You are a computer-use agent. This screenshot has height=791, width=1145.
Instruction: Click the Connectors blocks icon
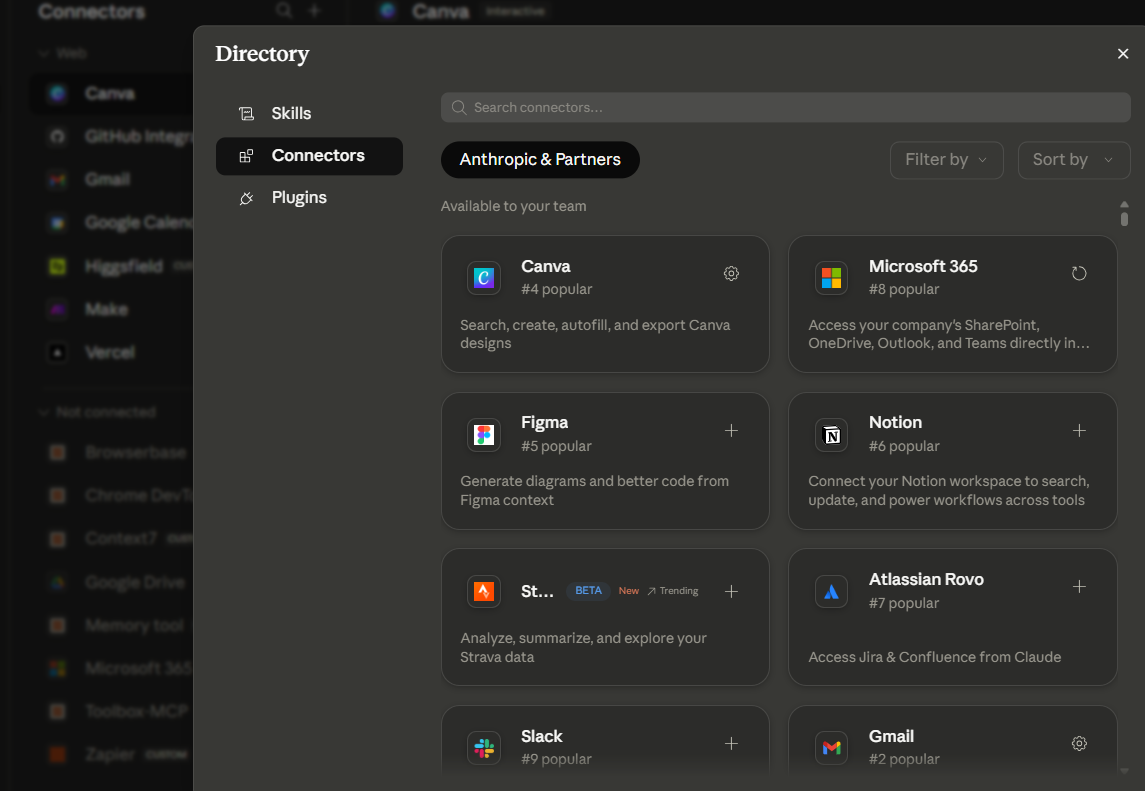click(x=246, y=156)
